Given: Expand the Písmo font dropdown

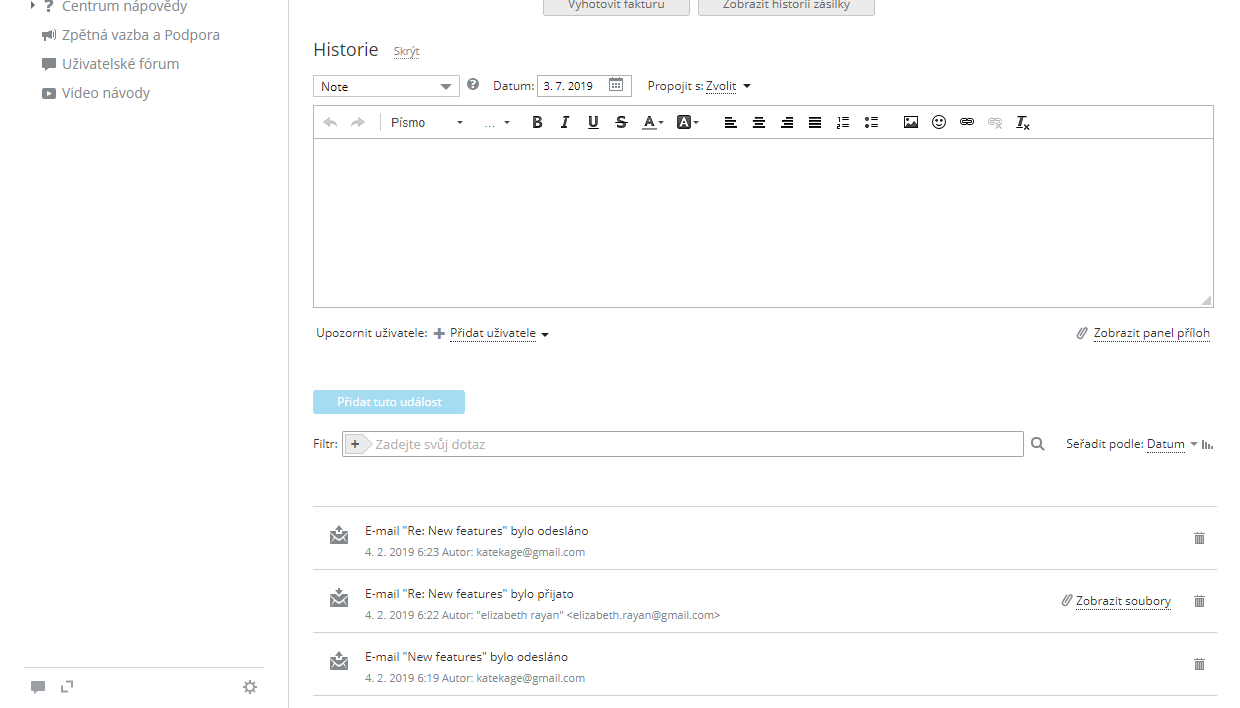Looking at the screenshot, I should 427,122.
